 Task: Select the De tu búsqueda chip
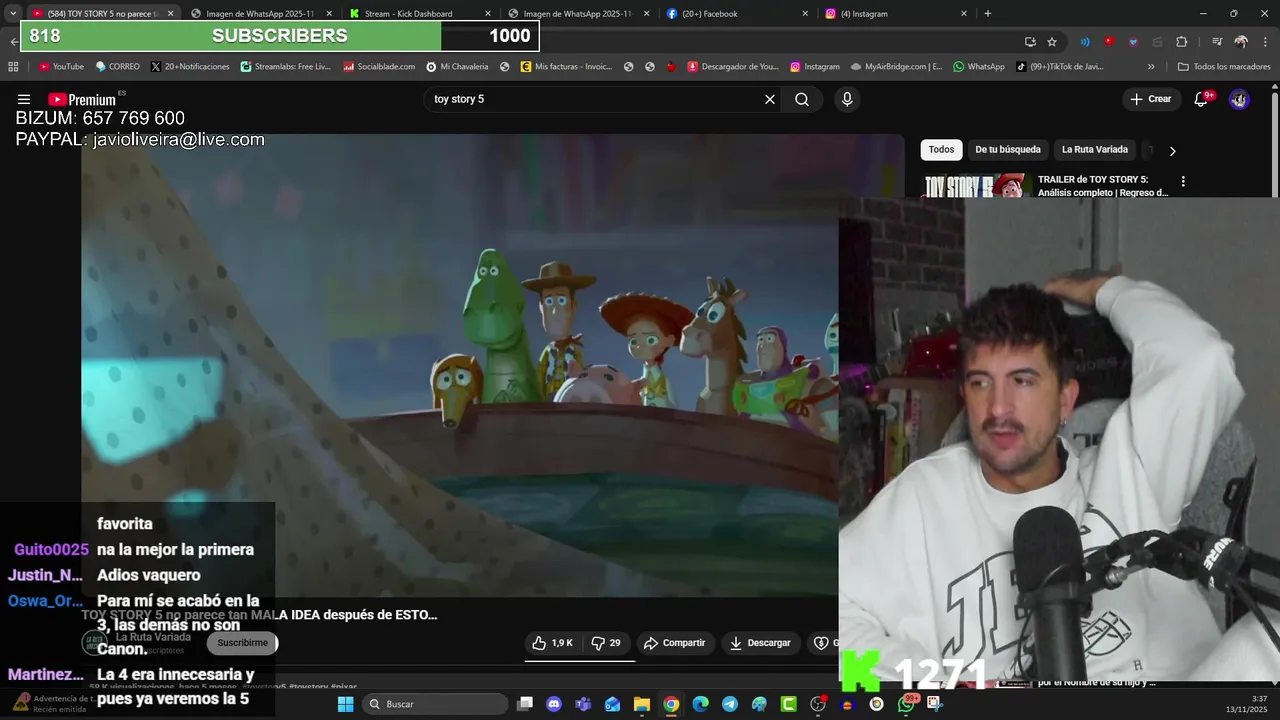[x=1008, y=150]
